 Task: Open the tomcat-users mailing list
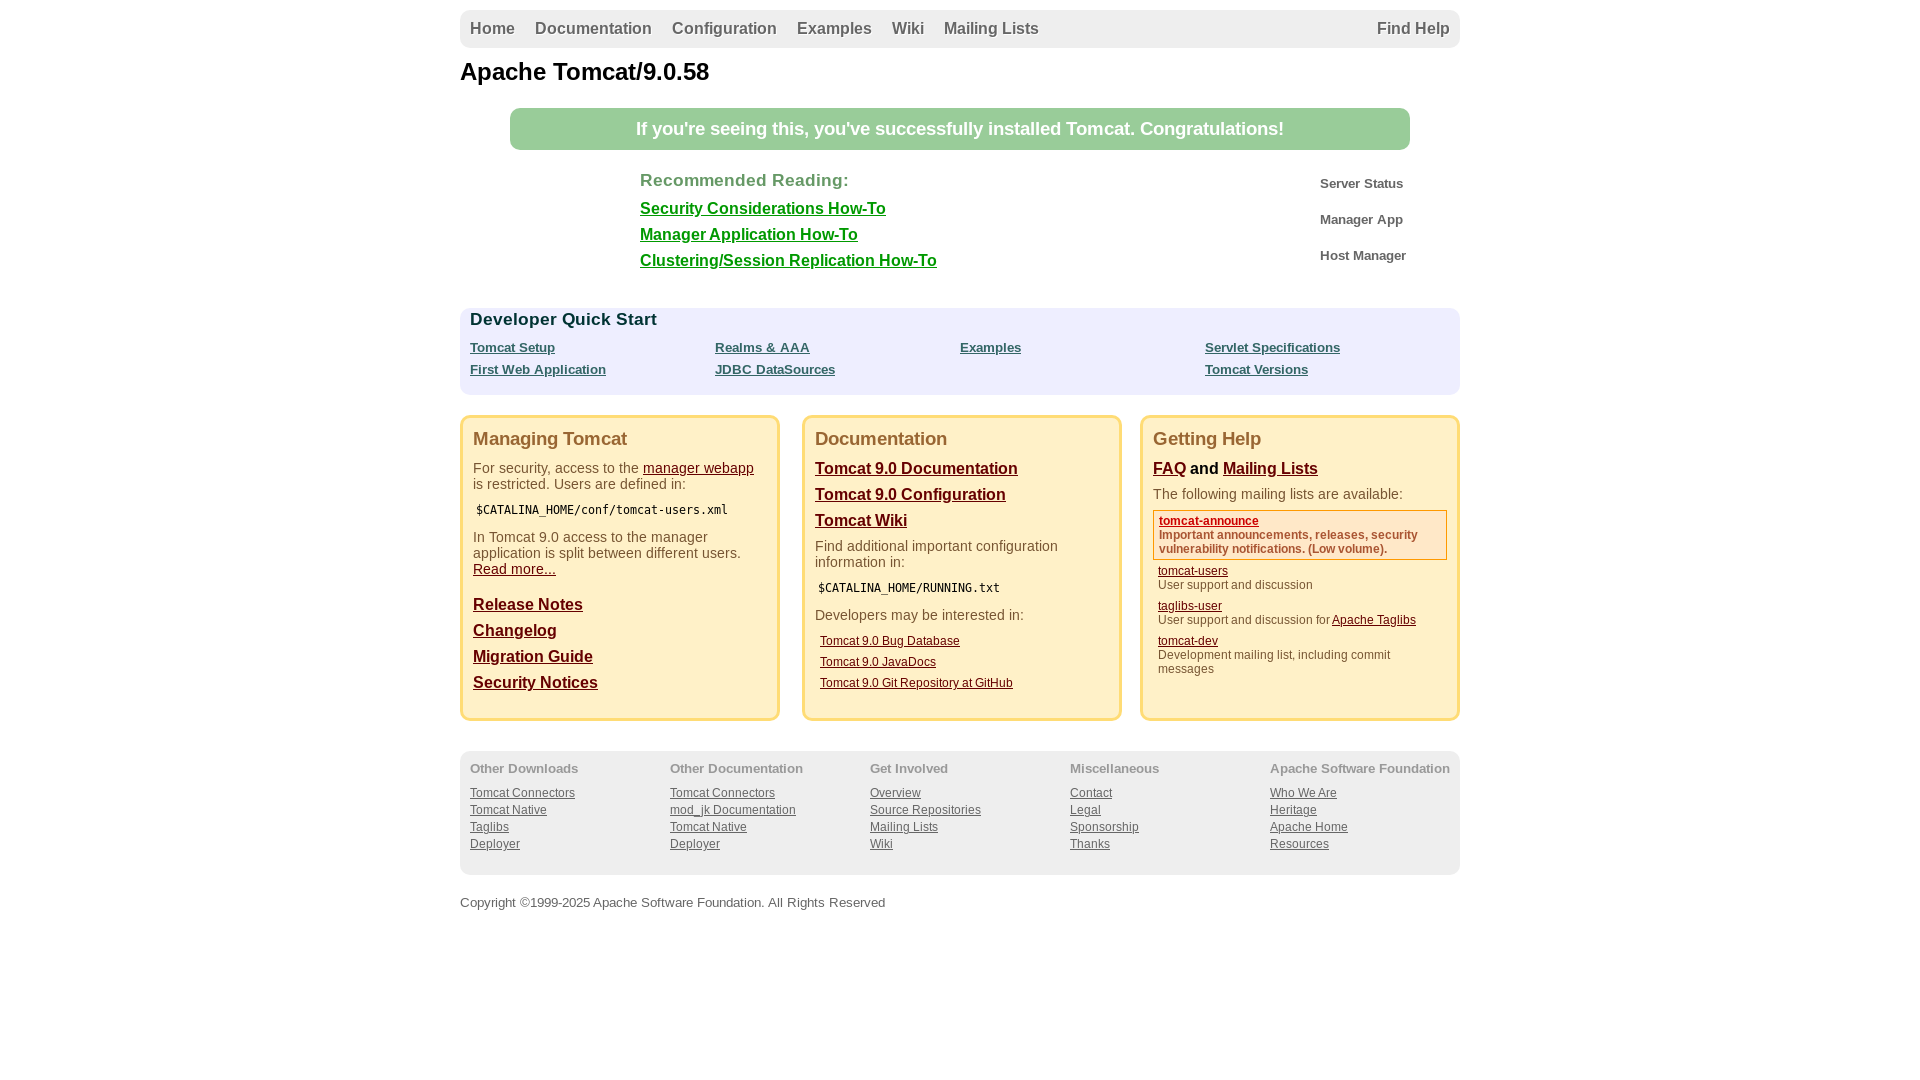point(1193,571)
